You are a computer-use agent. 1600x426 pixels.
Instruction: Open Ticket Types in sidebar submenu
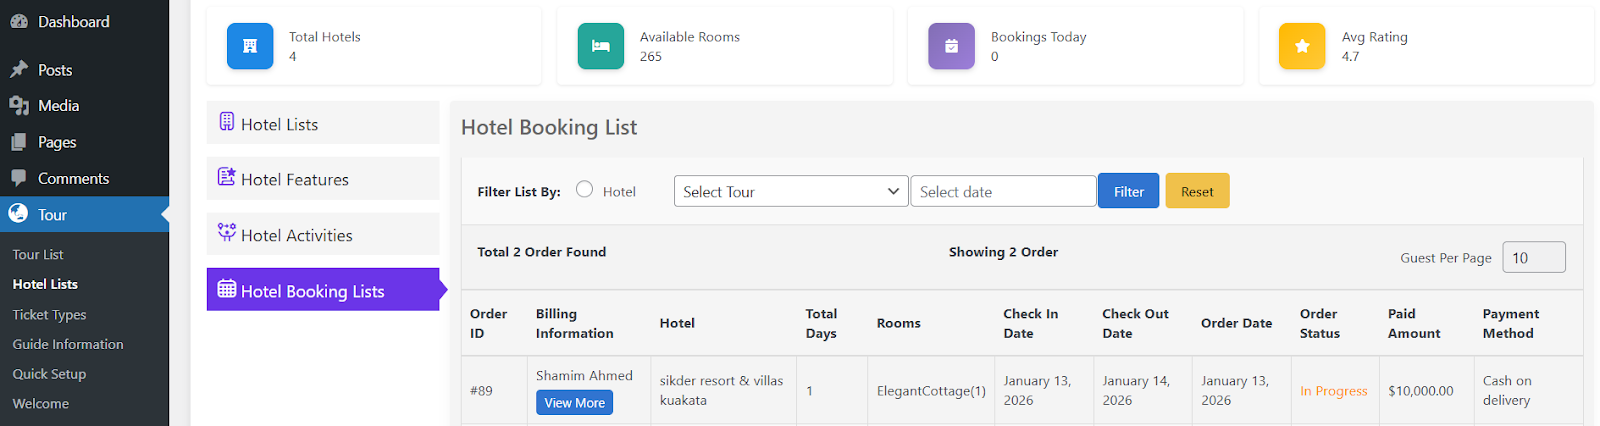(49, 314)
